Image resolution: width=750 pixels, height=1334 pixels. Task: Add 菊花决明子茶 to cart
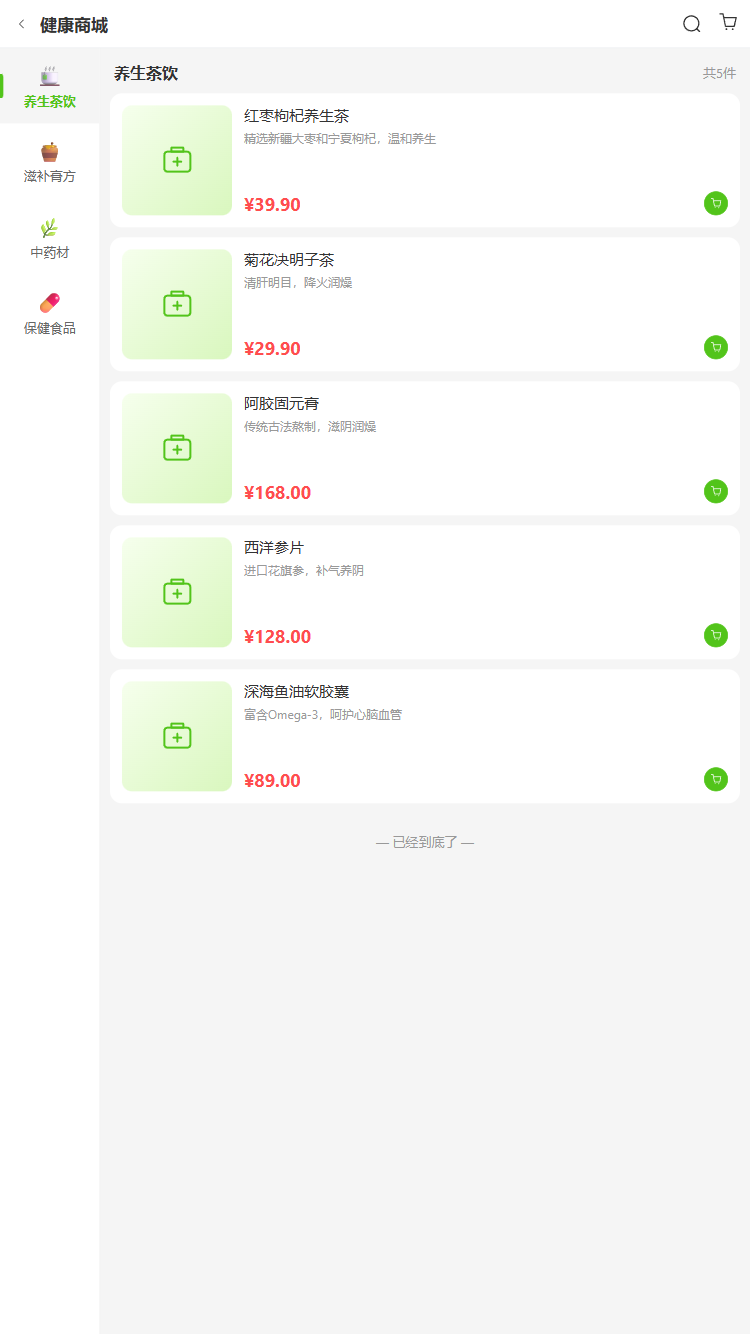pos(715,348)
